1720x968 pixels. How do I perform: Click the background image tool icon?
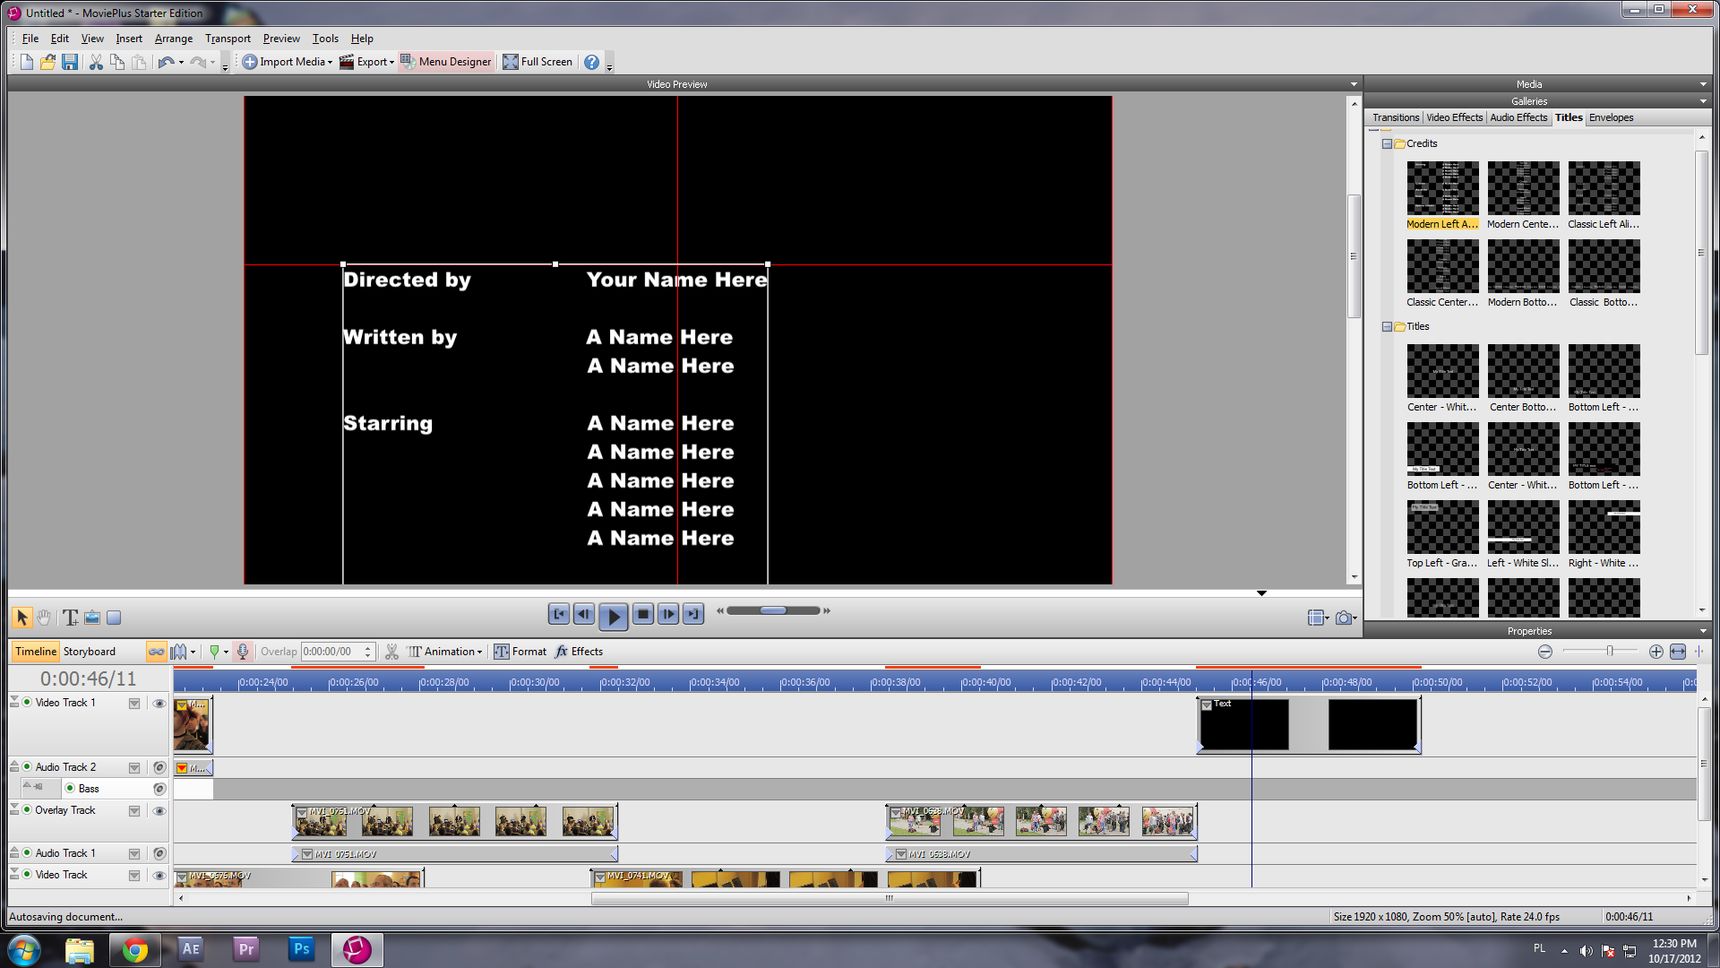92,617
